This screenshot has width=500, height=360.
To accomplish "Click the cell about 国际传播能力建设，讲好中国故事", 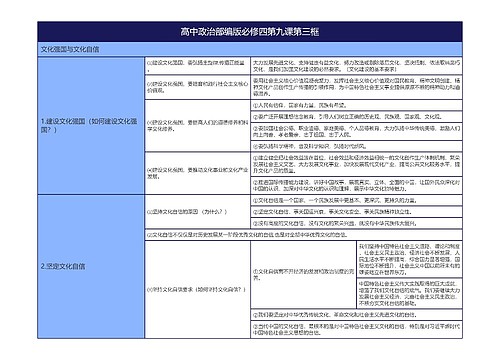I will click(356, 186).
